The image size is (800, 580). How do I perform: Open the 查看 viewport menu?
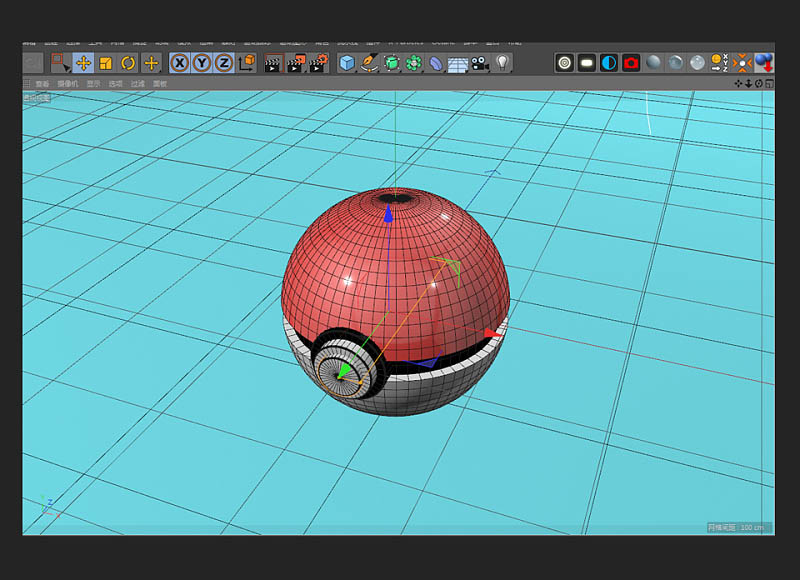pos(42,84)
